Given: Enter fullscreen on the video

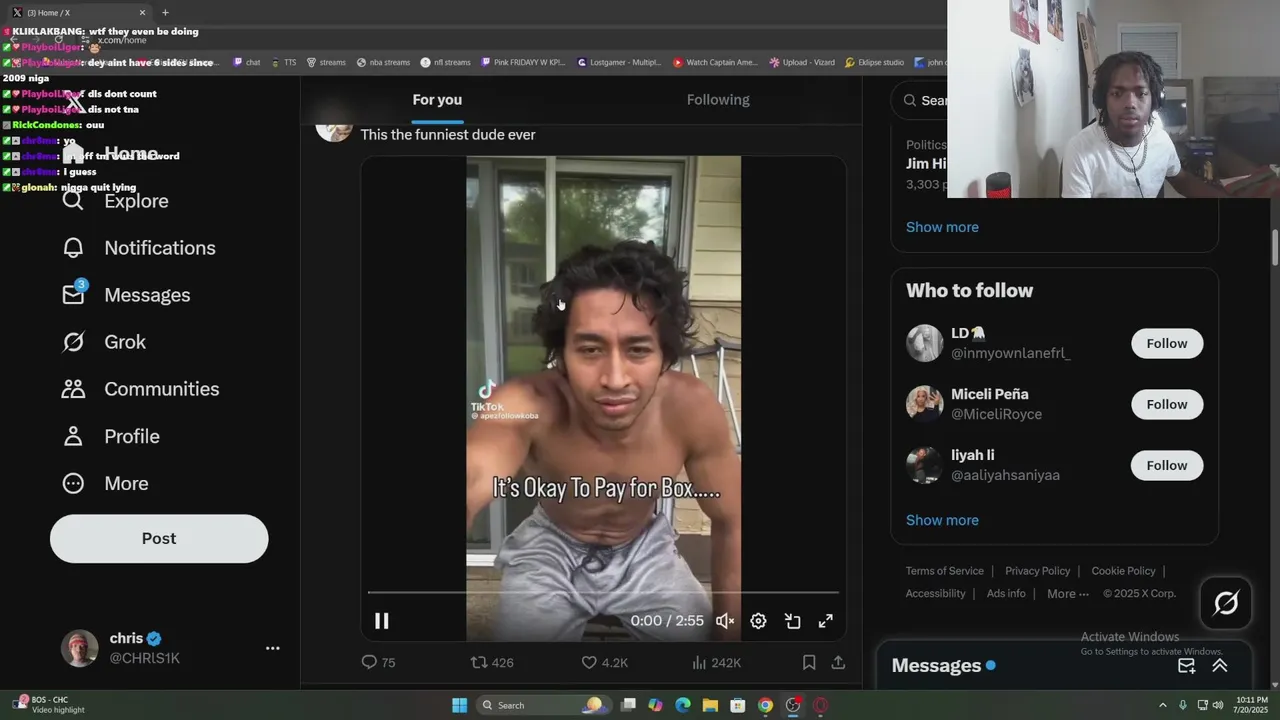Looking at the screenshot, I should click(826, 621).
